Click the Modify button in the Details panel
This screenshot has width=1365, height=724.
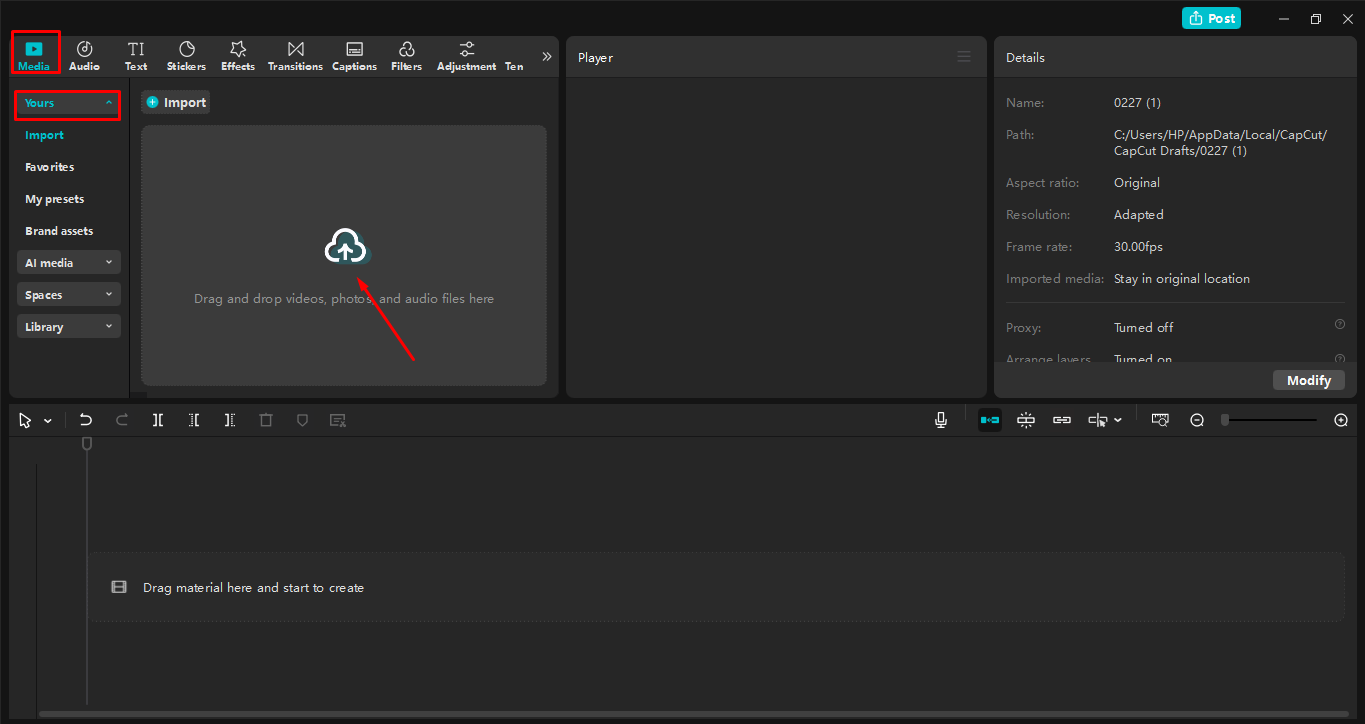pyautogui.click(x=1308, y=380)
